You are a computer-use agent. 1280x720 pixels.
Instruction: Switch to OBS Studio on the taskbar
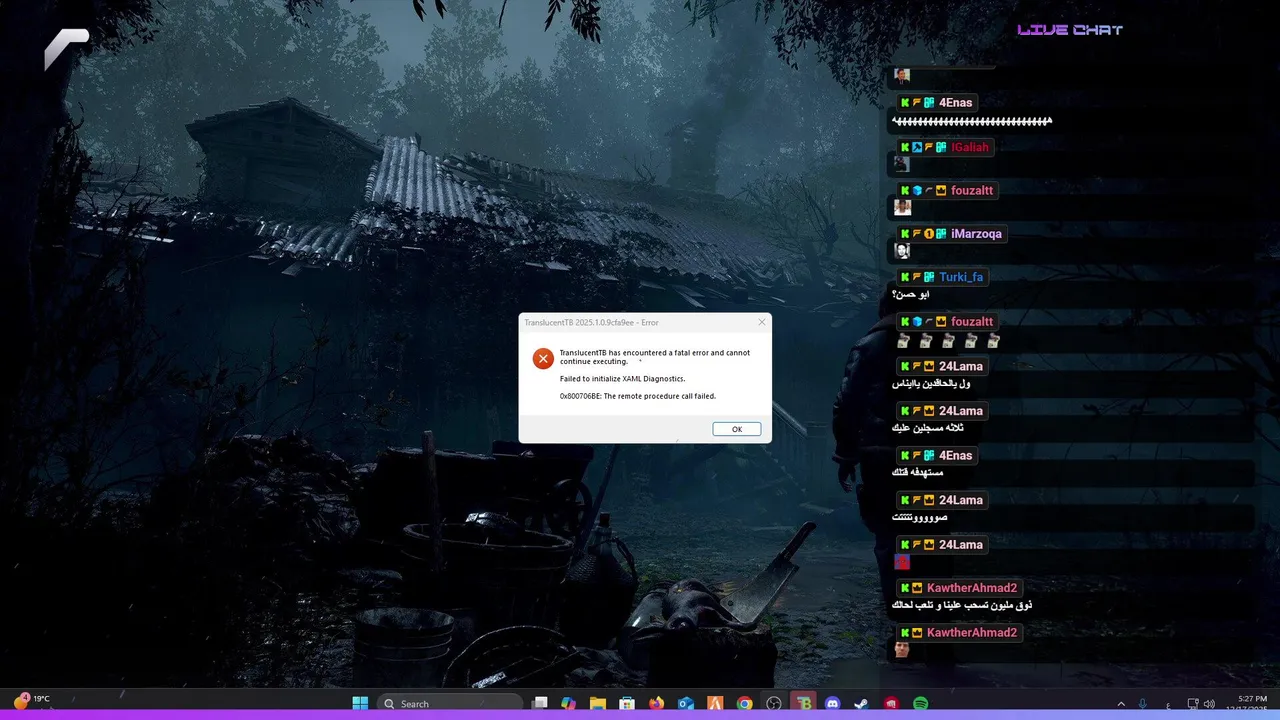774,703
